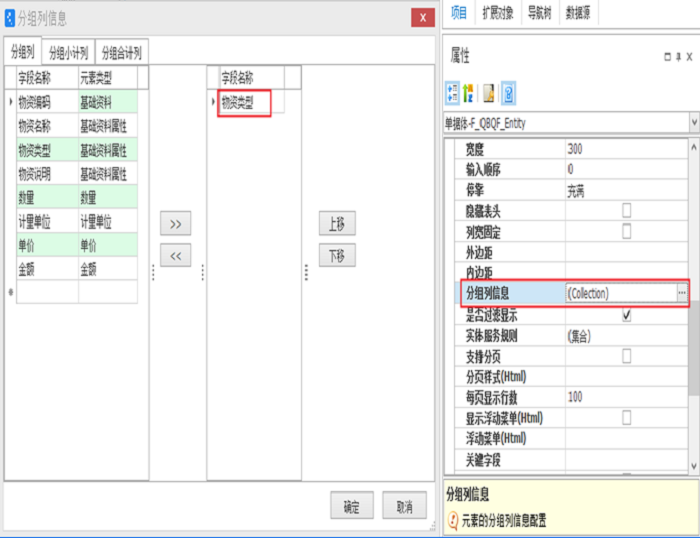Toggle the help description icon in properties toolbar
Image resolution: width=700 pixels, height=538 pixels.
coord(508,94)
